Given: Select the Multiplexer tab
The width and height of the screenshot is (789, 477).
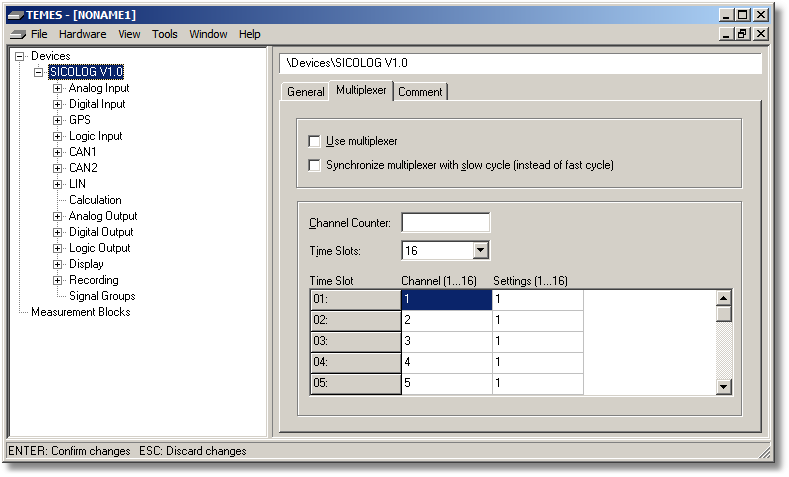Looking at the screenshot, I should [361, 91].
